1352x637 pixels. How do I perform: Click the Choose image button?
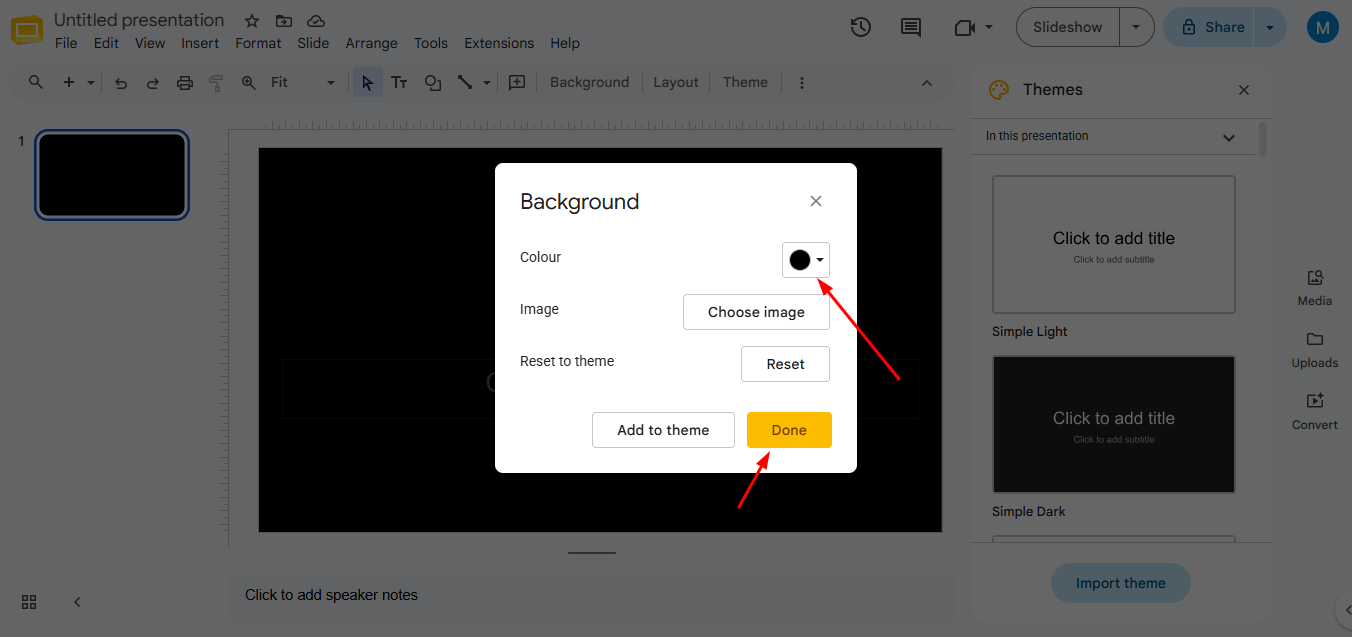tap(756, 312)
